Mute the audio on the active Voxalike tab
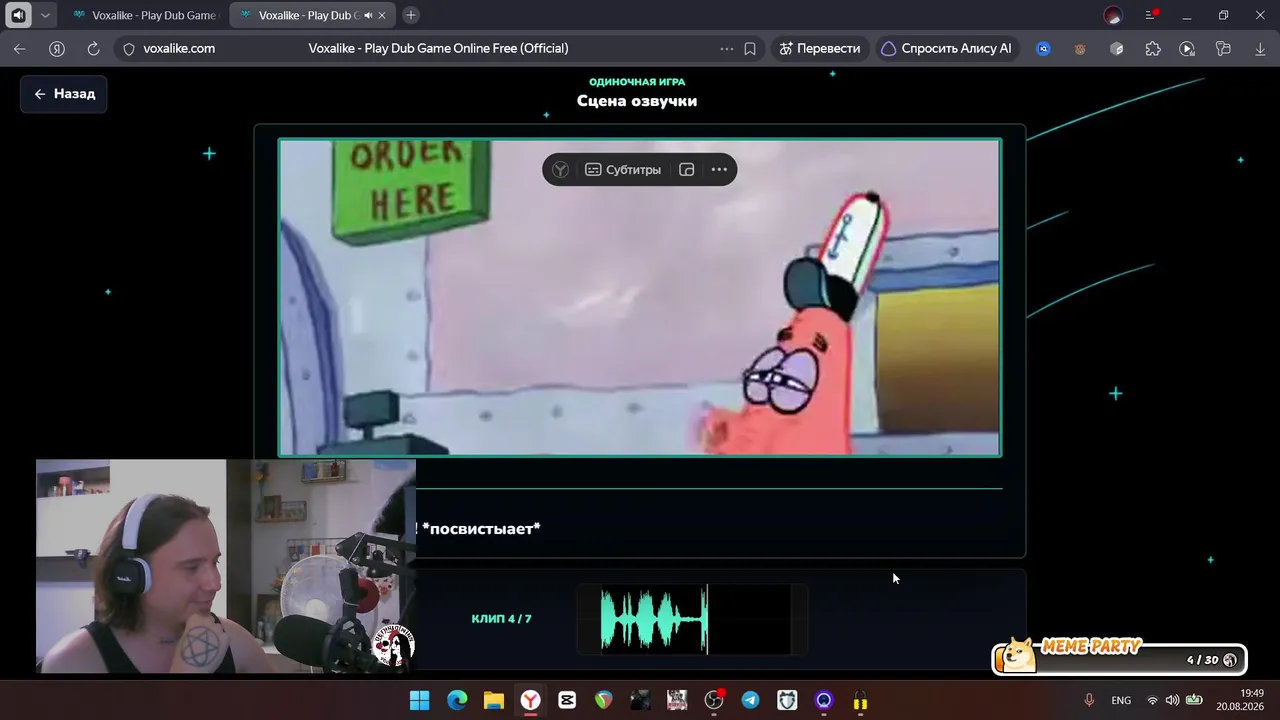Screen dimensions: 1280x720 tap(369, 16)
